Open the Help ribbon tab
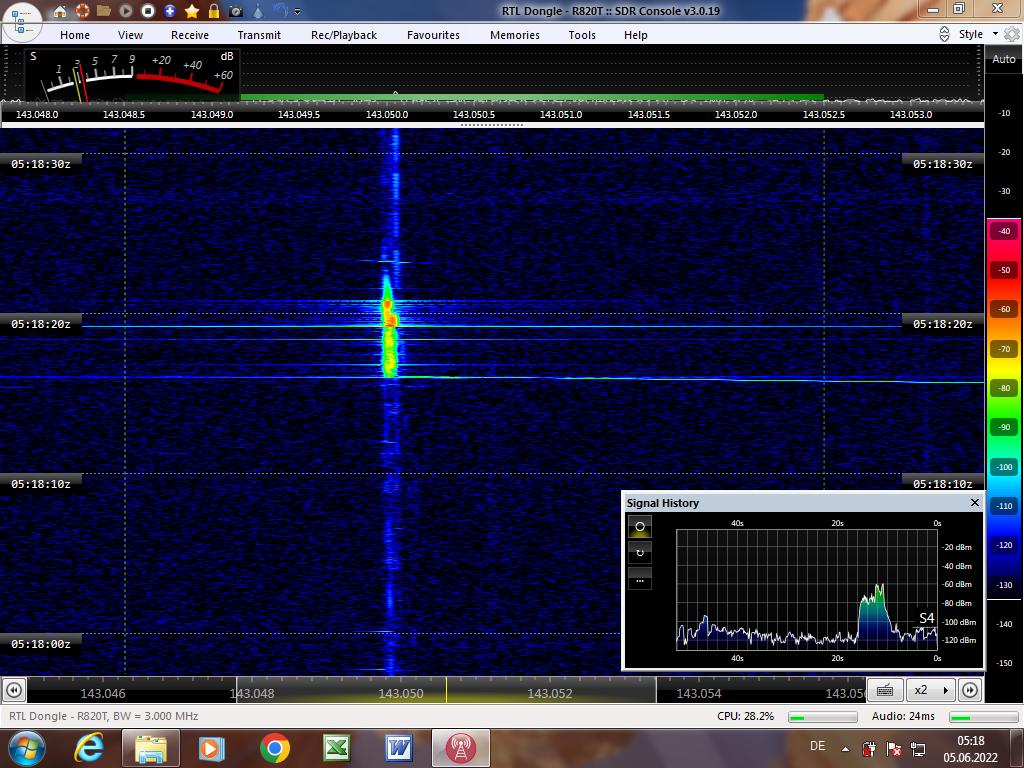 click(x=635, y=35)
